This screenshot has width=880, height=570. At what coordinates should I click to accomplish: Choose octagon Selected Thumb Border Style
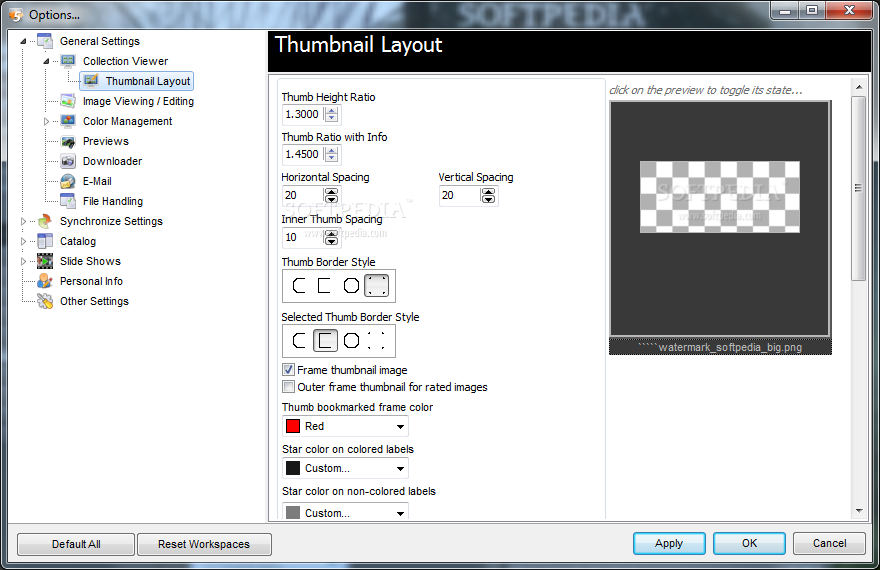[x=351, y=341]
